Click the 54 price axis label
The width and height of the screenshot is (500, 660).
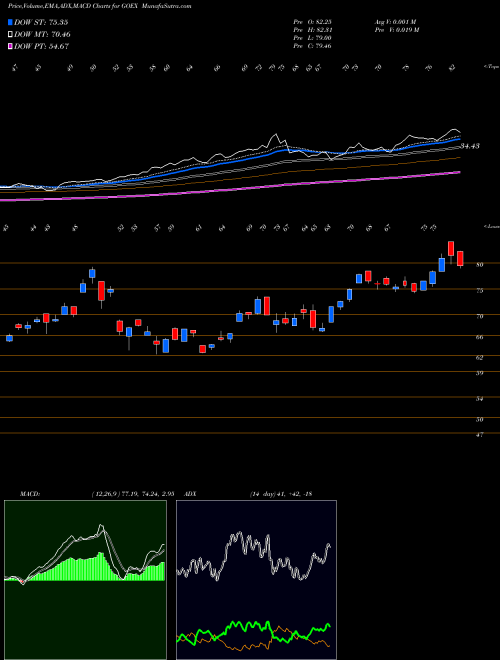480,399
